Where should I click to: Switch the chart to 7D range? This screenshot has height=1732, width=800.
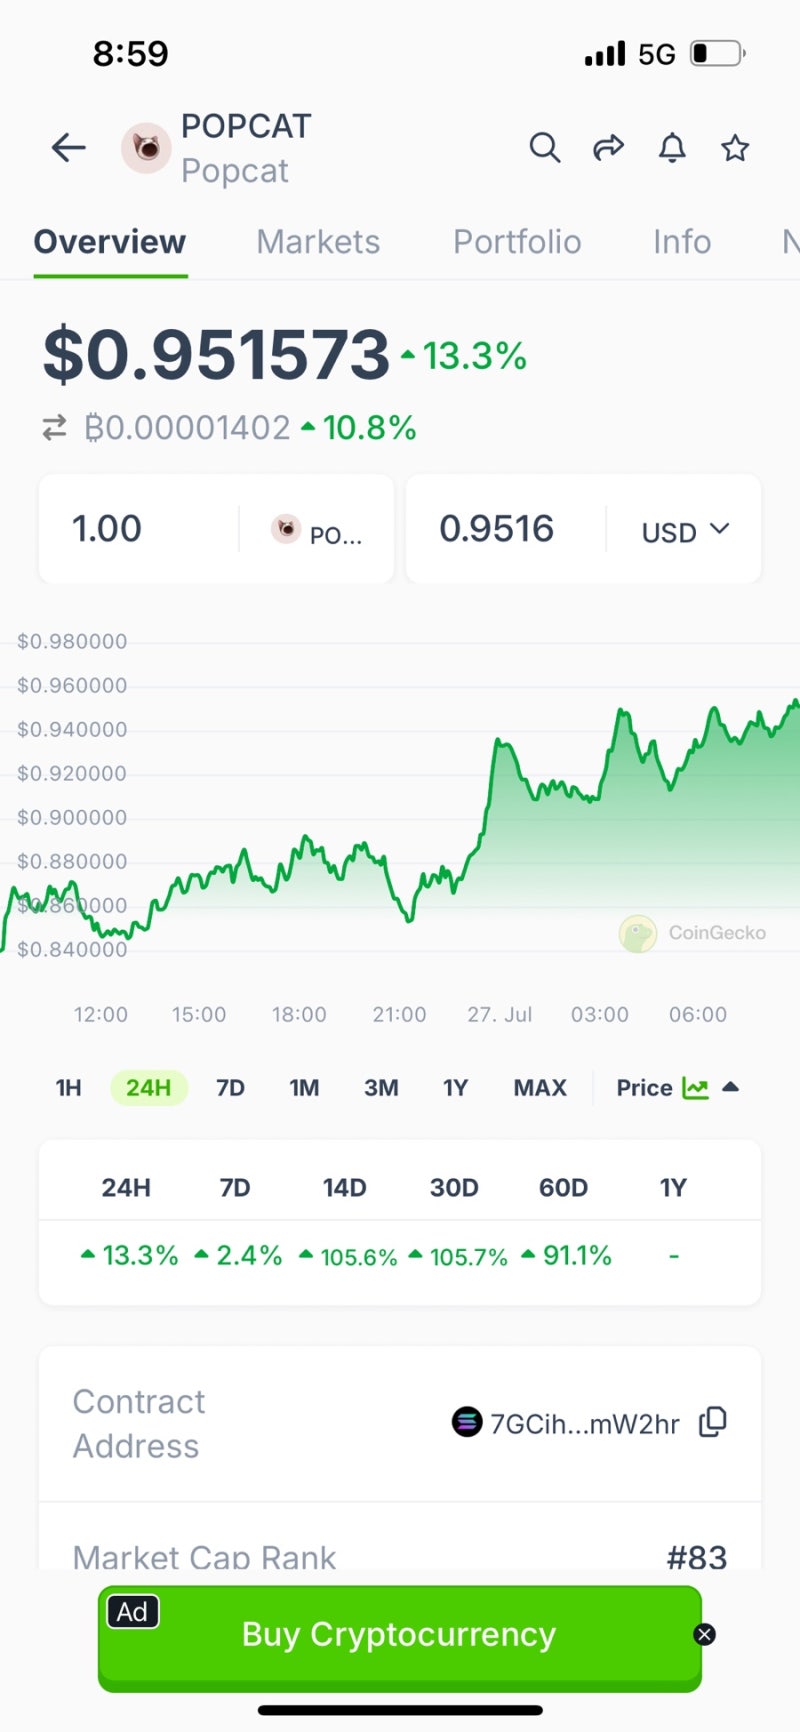(x=229, y=1087)
